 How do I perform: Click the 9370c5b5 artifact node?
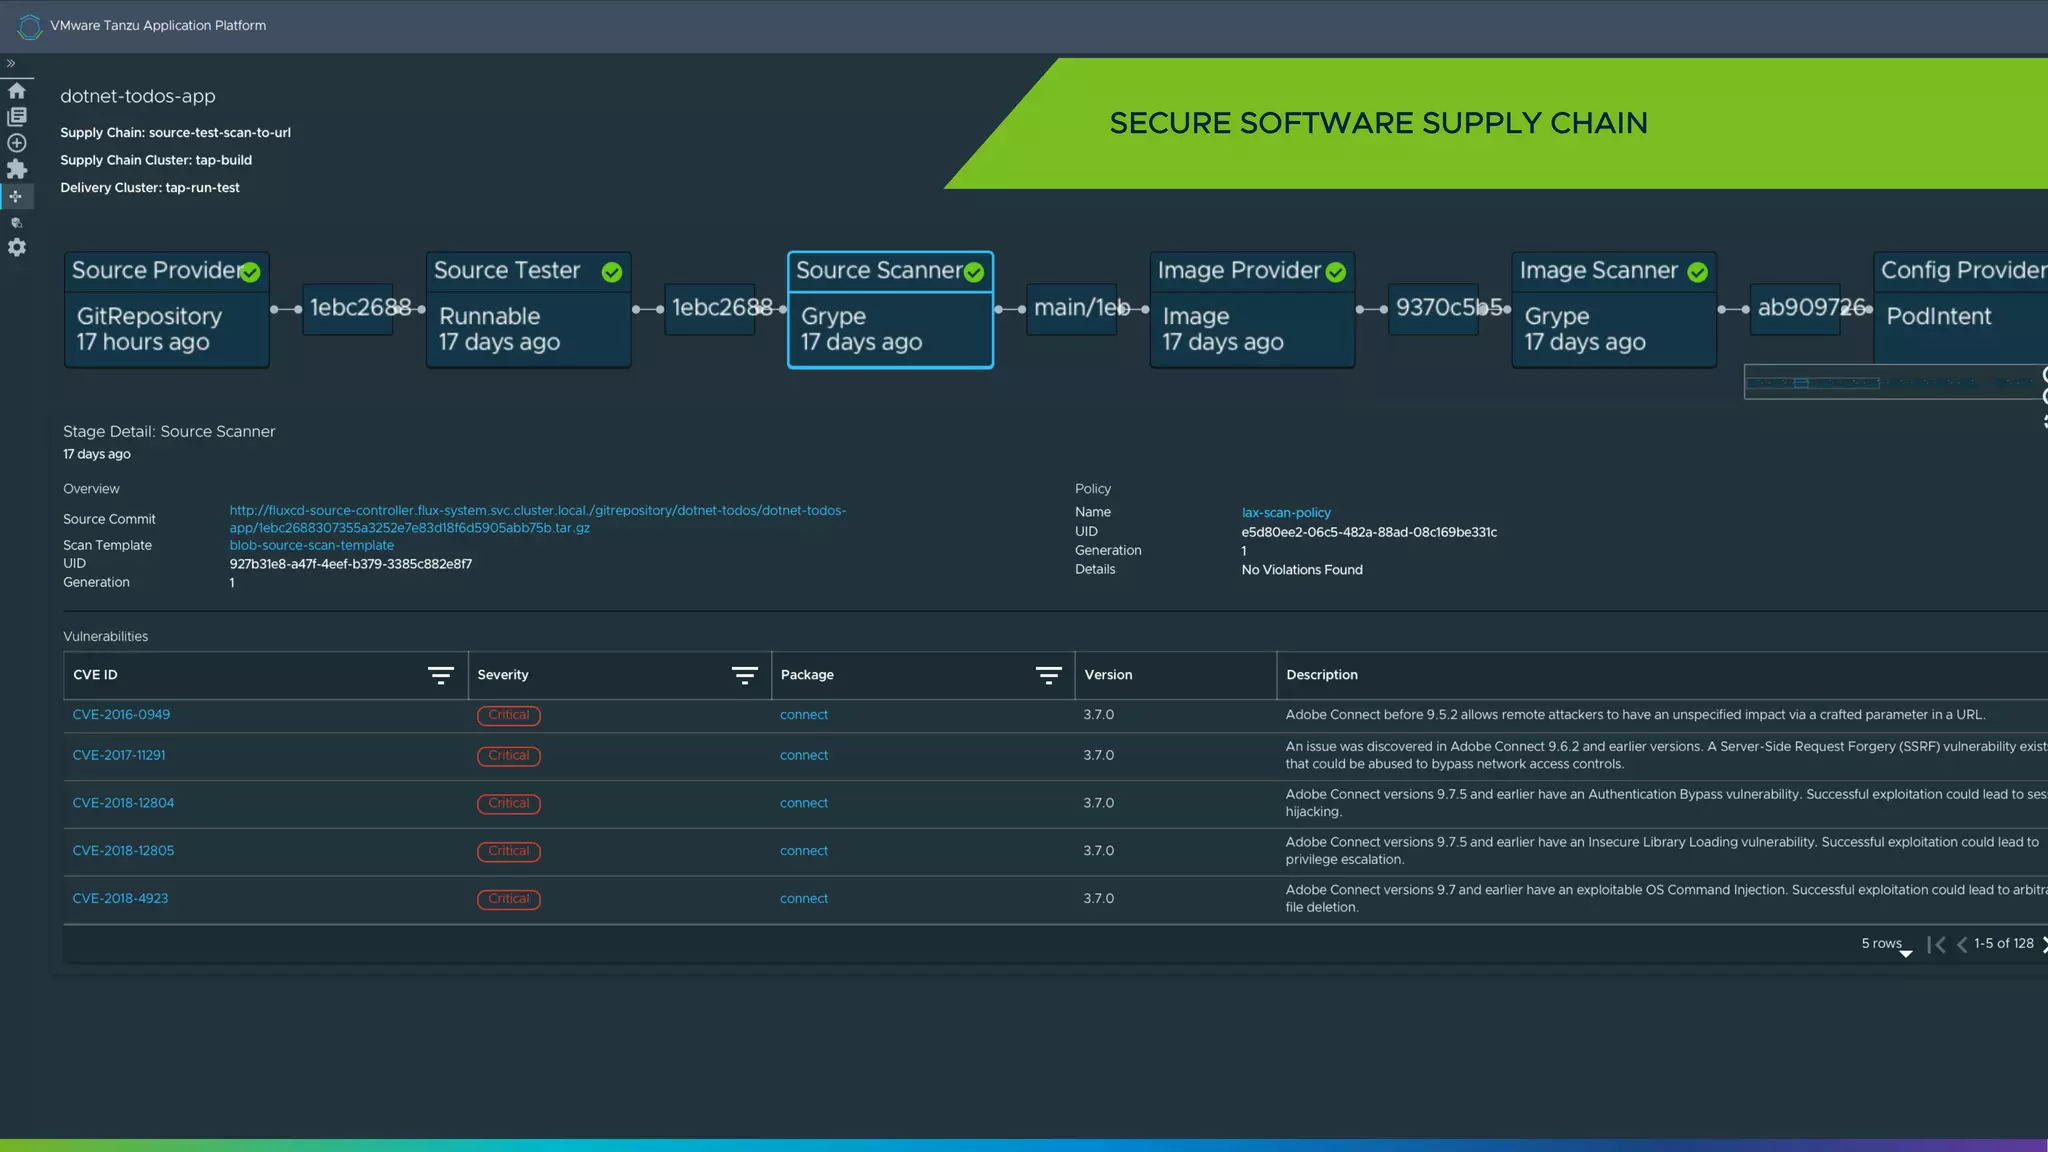click(1434, 308)
